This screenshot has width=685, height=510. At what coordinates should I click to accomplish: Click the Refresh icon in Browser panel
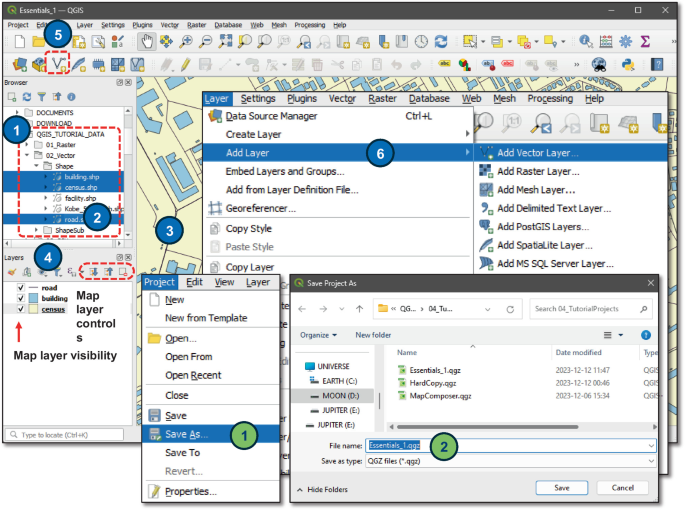tap(27, 97)
